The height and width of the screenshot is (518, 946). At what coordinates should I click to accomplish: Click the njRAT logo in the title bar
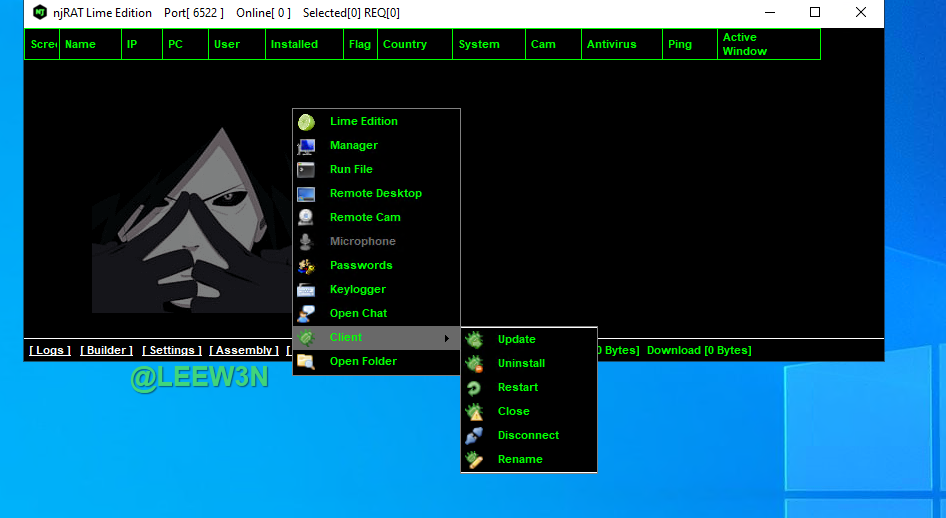click(x=40, y=13)
